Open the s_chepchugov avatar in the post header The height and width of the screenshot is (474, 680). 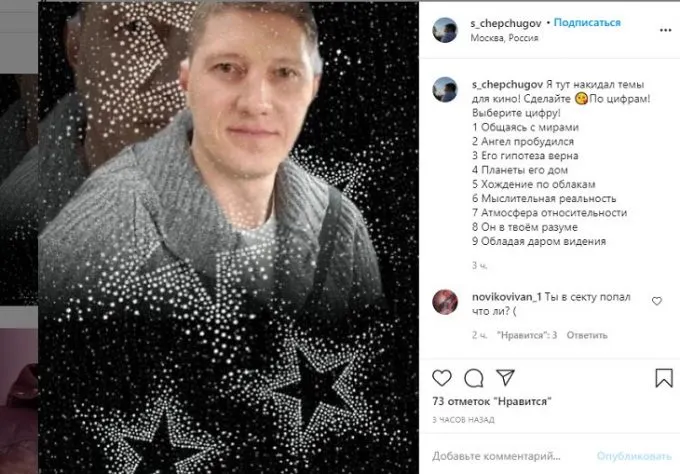click(445, 30)
